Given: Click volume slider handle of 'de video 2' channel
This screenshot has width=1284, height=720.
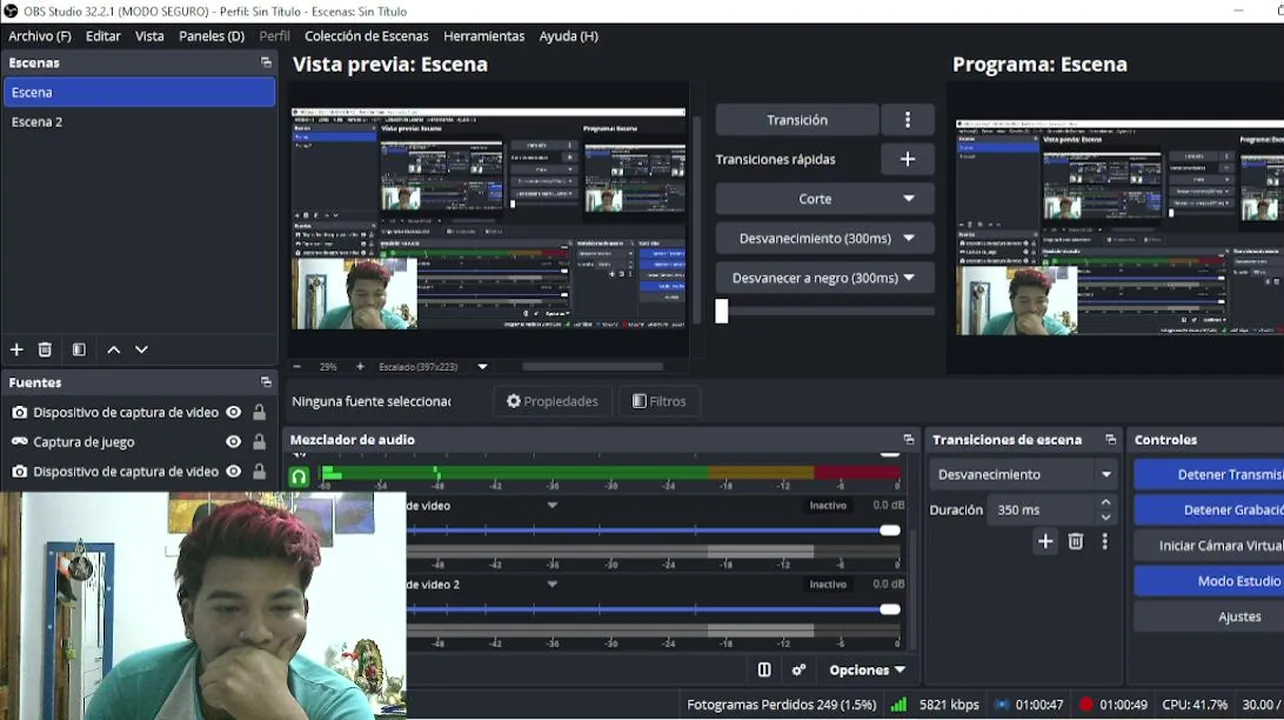Looking at the screenshot, I should click(x=890, y=609).
